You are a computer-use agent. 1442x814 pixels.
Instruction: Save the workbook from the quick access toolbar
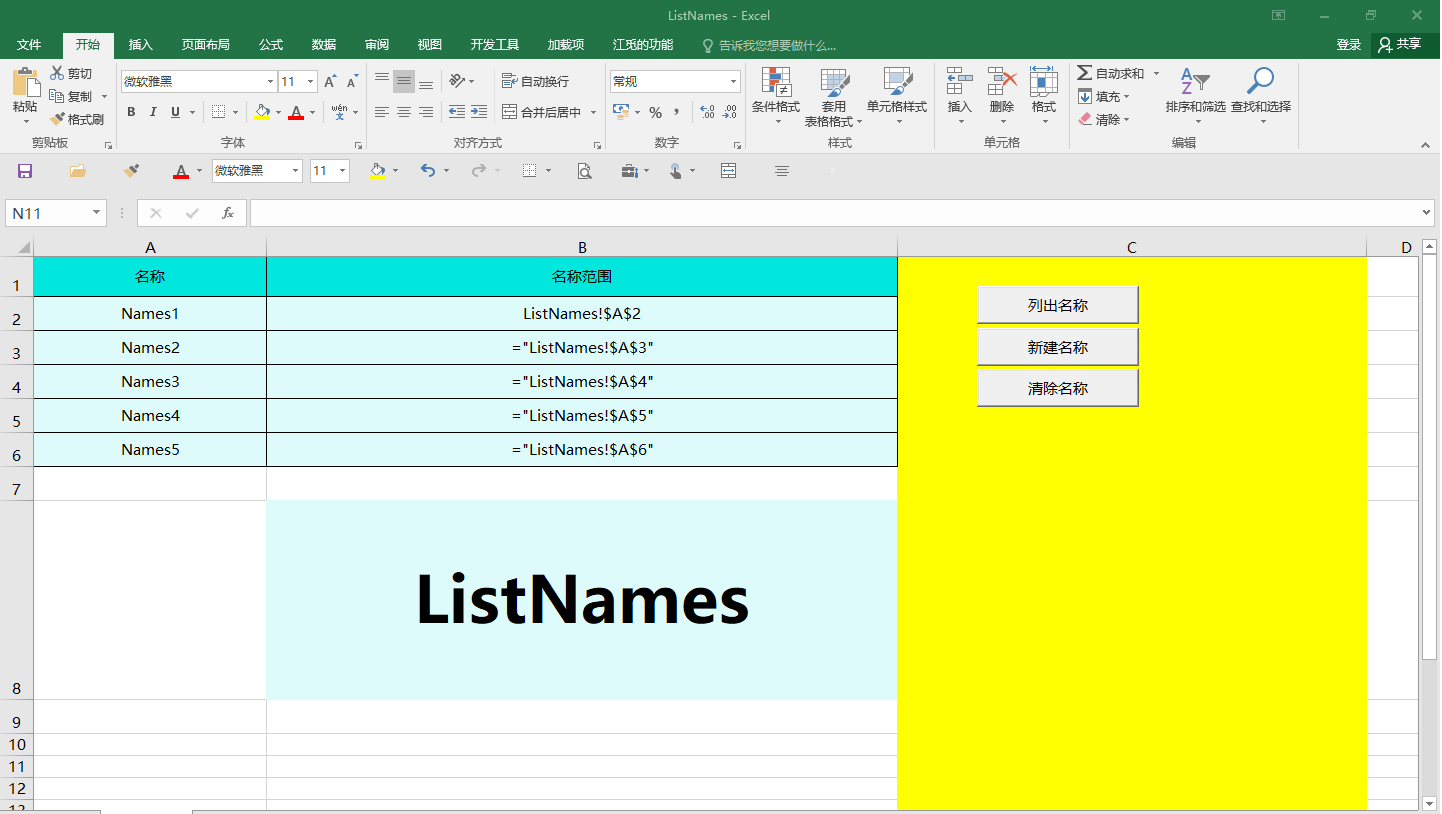point(25,171)
